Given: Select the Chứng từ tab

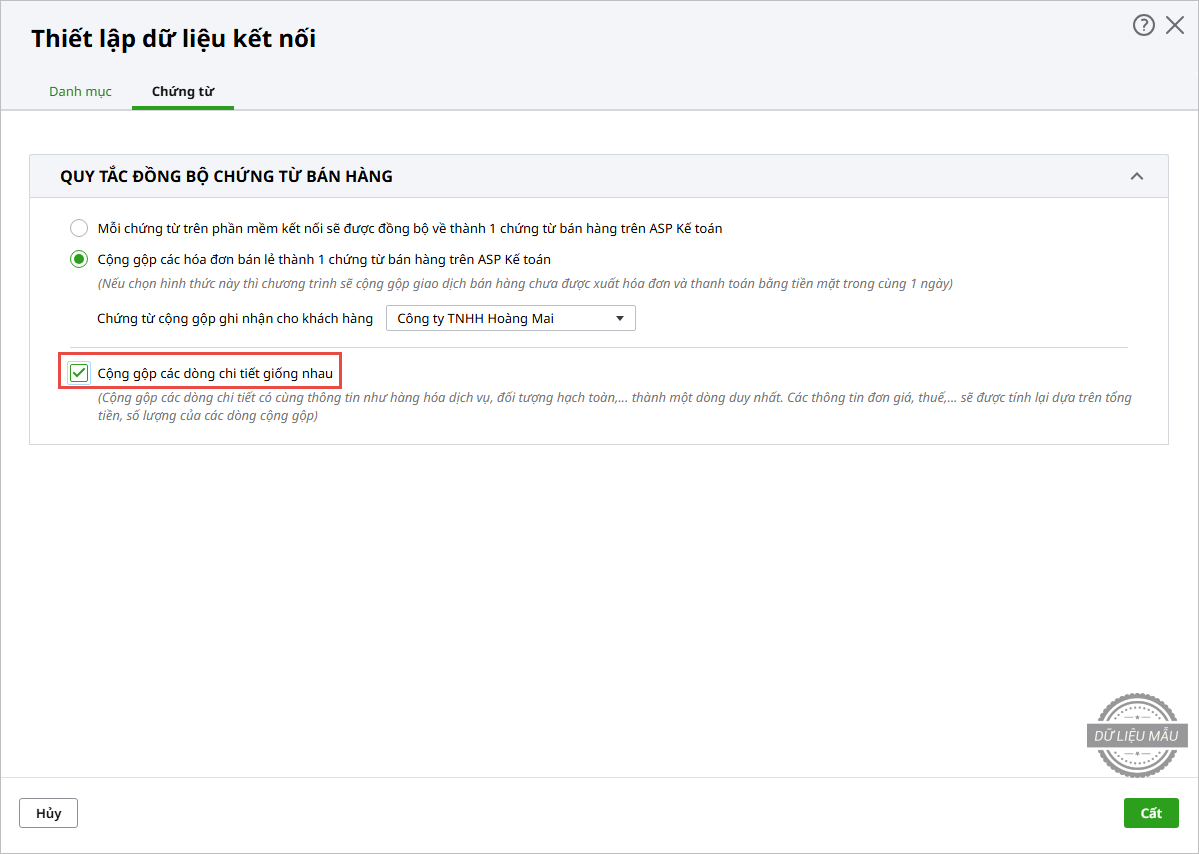Looking at the screenshot, I should 183,91.
